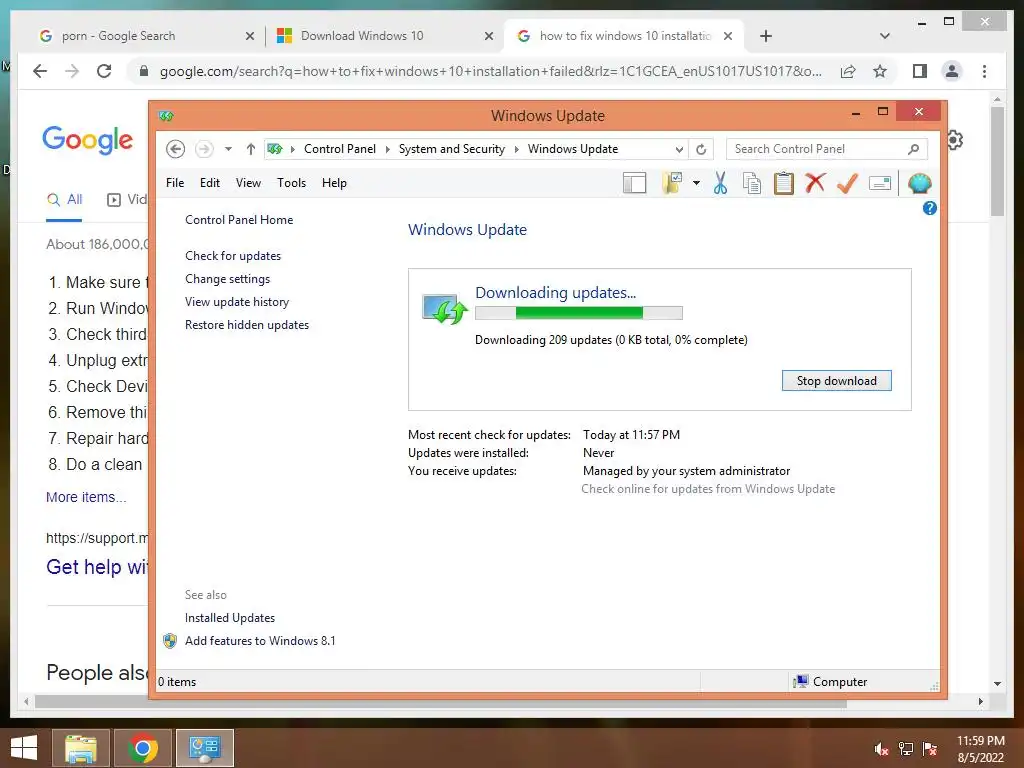
Task: Click Chrome tab search chevron
Action: [885, 36]
